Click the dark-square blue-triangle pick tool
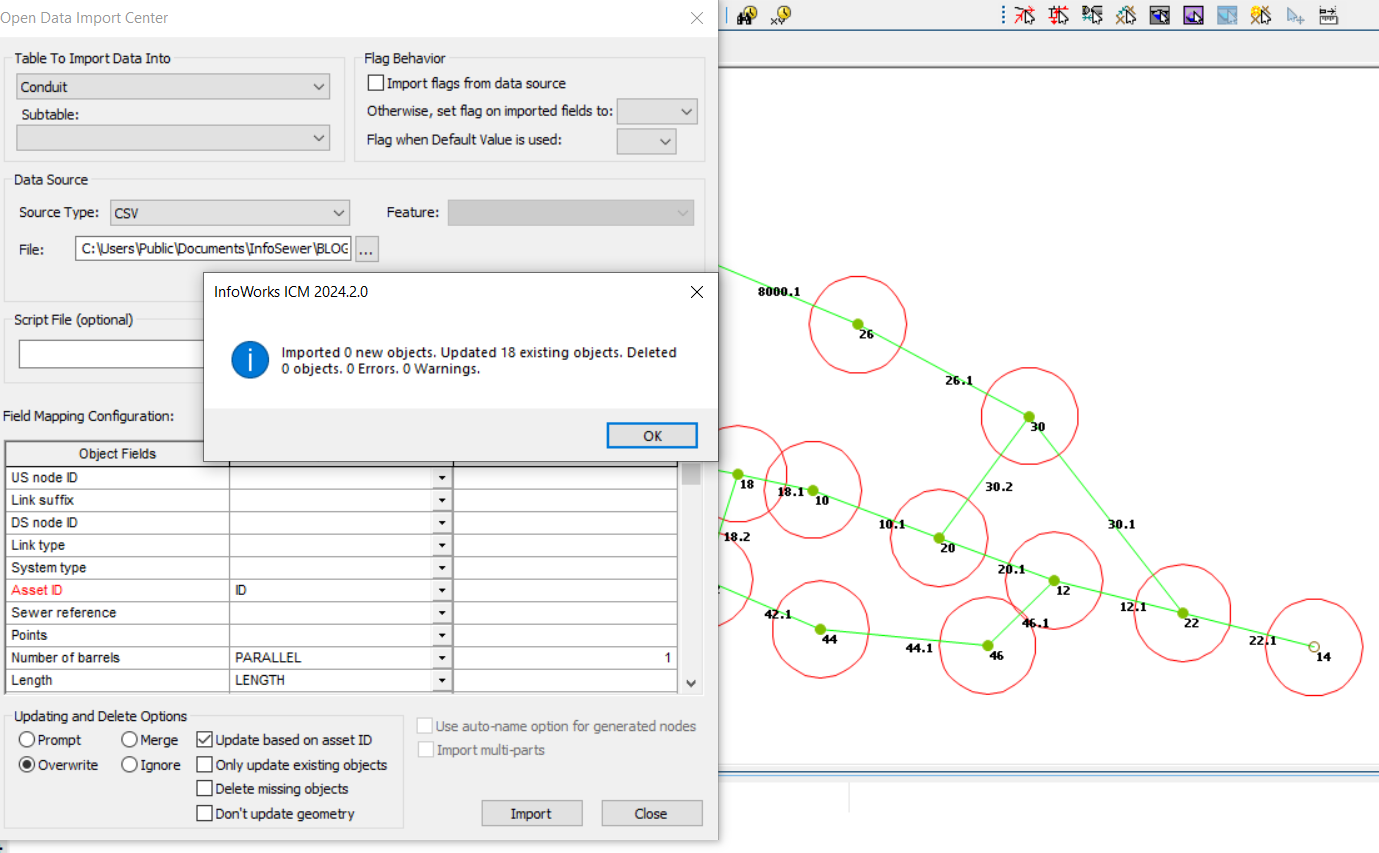 click(x=1159, y=16)
